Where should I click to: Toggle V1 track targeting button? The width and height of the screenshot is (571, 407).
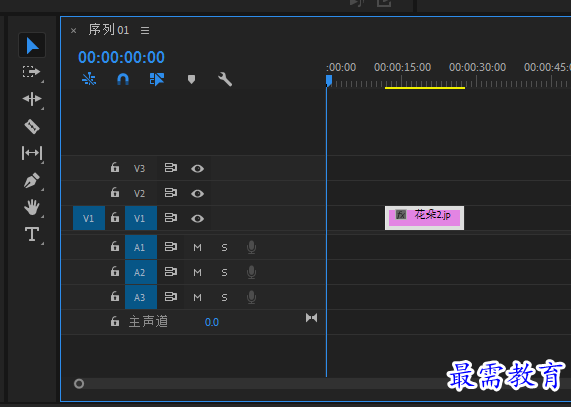pyautogui.click(x=141, y=218)
